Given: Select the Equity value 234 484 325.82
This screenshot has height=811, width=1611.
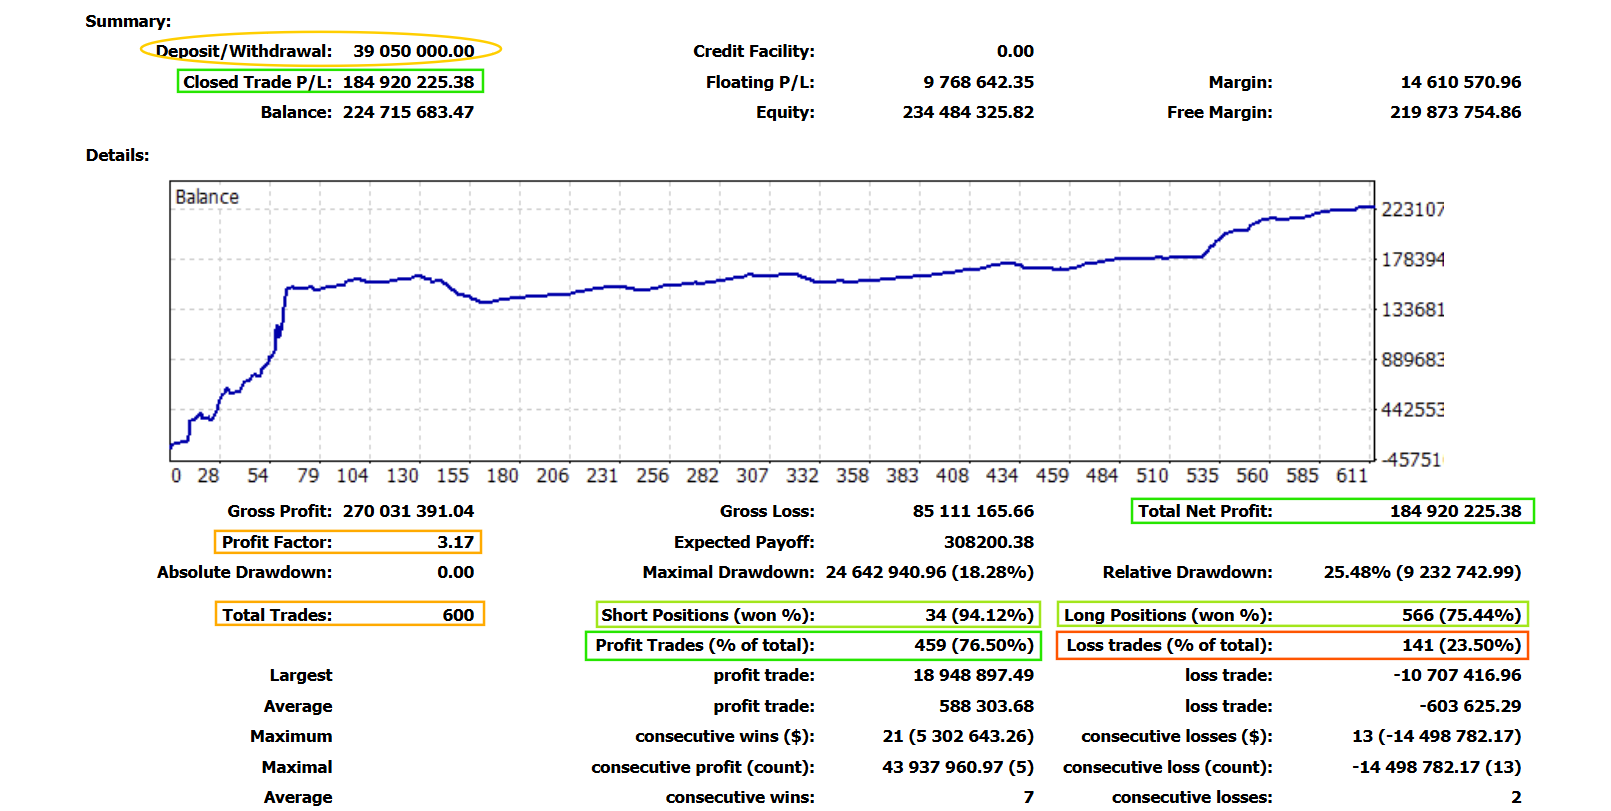Looking at the screenshot, I should (x=967, y=112).
